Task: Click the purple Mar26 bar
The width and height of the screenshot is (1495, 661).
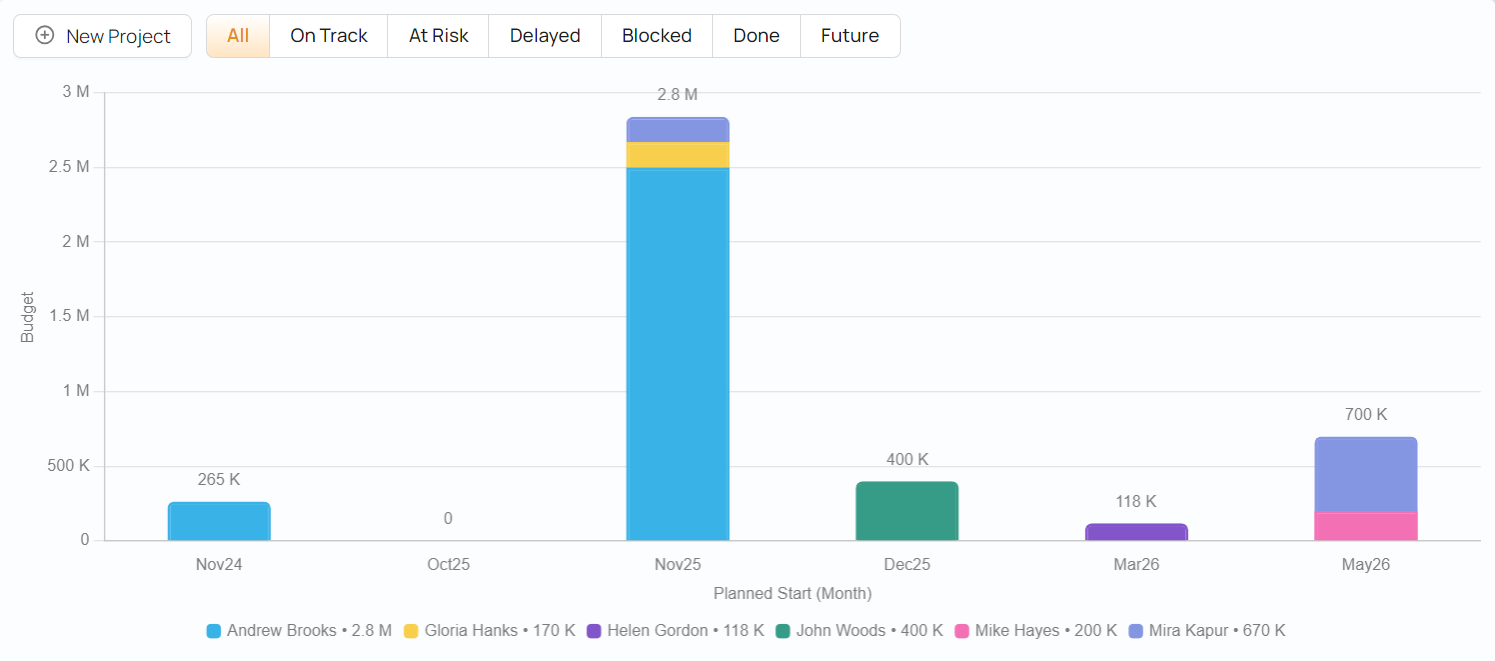Action: (1136, 532)
